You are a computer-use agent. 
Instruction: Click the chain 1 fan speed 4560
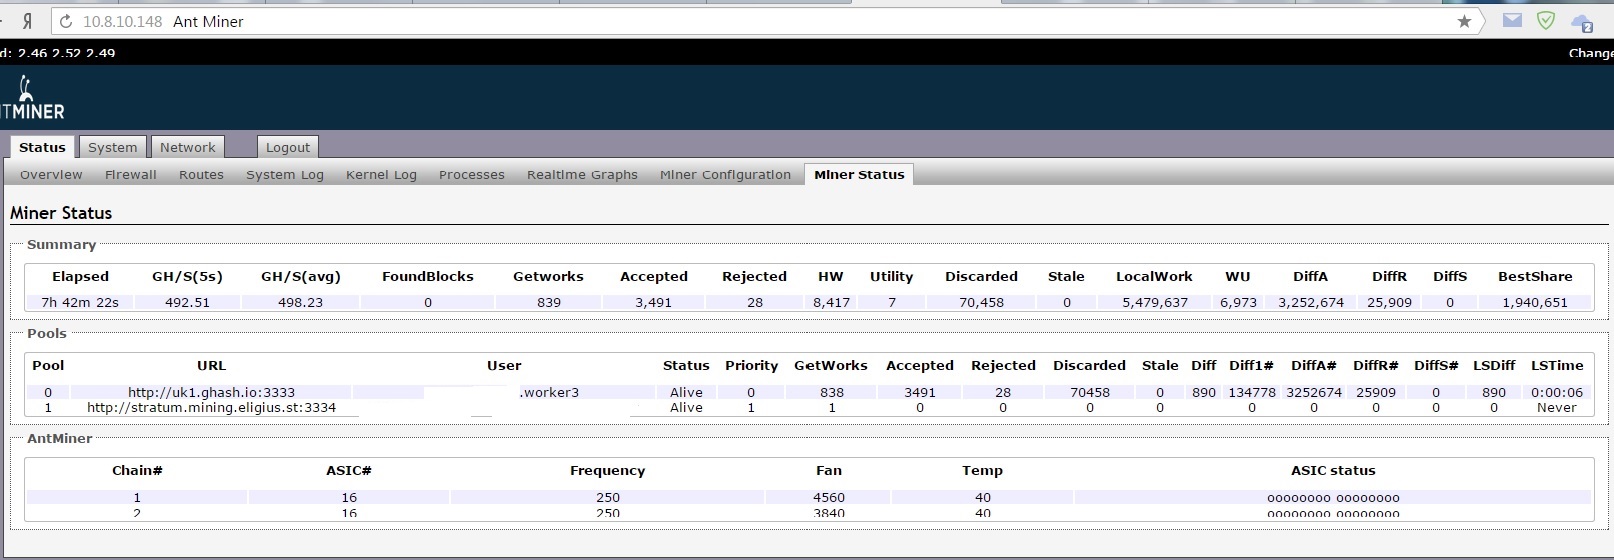point(829,497)
